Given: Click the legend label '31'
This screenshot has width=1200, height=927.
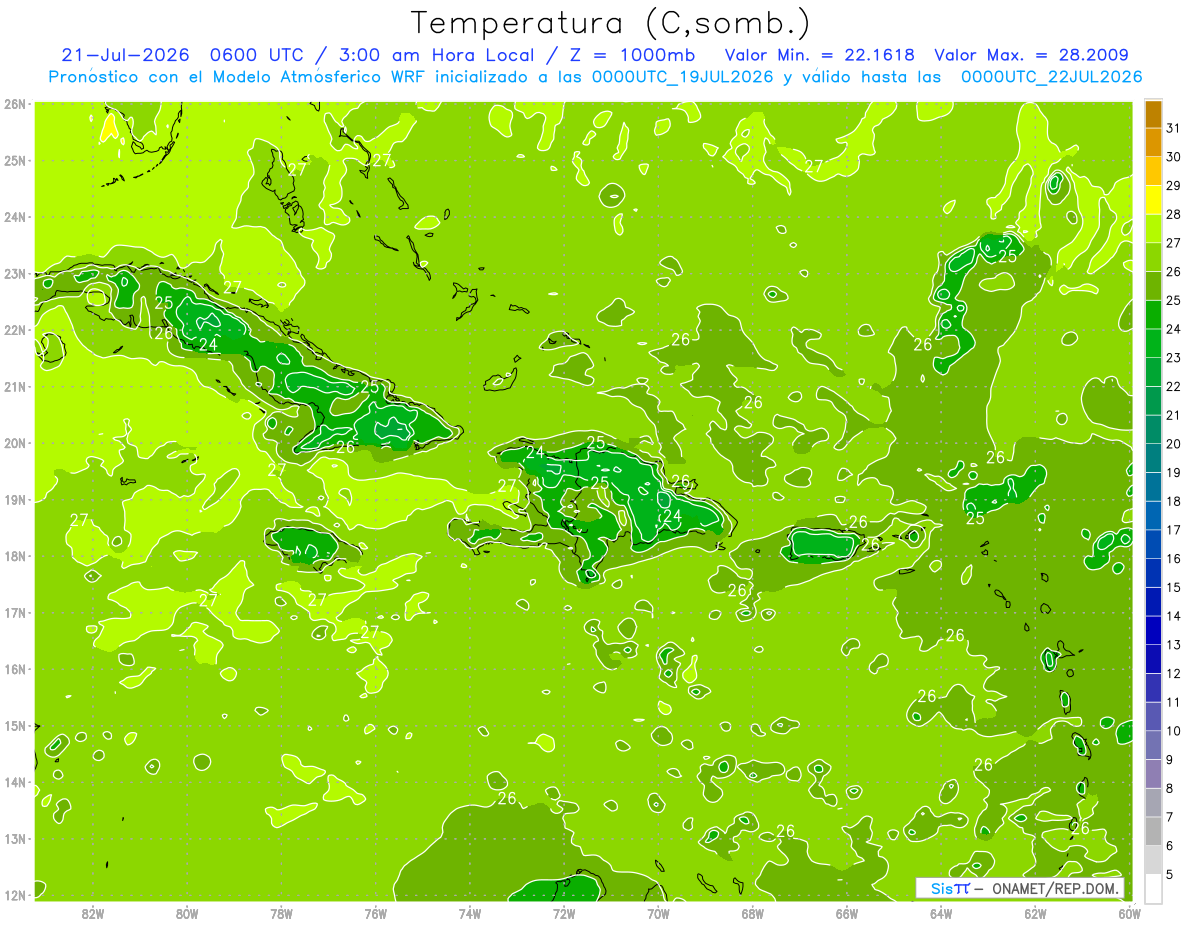Looking at the screenshot, I should [x=1174, y=128].
